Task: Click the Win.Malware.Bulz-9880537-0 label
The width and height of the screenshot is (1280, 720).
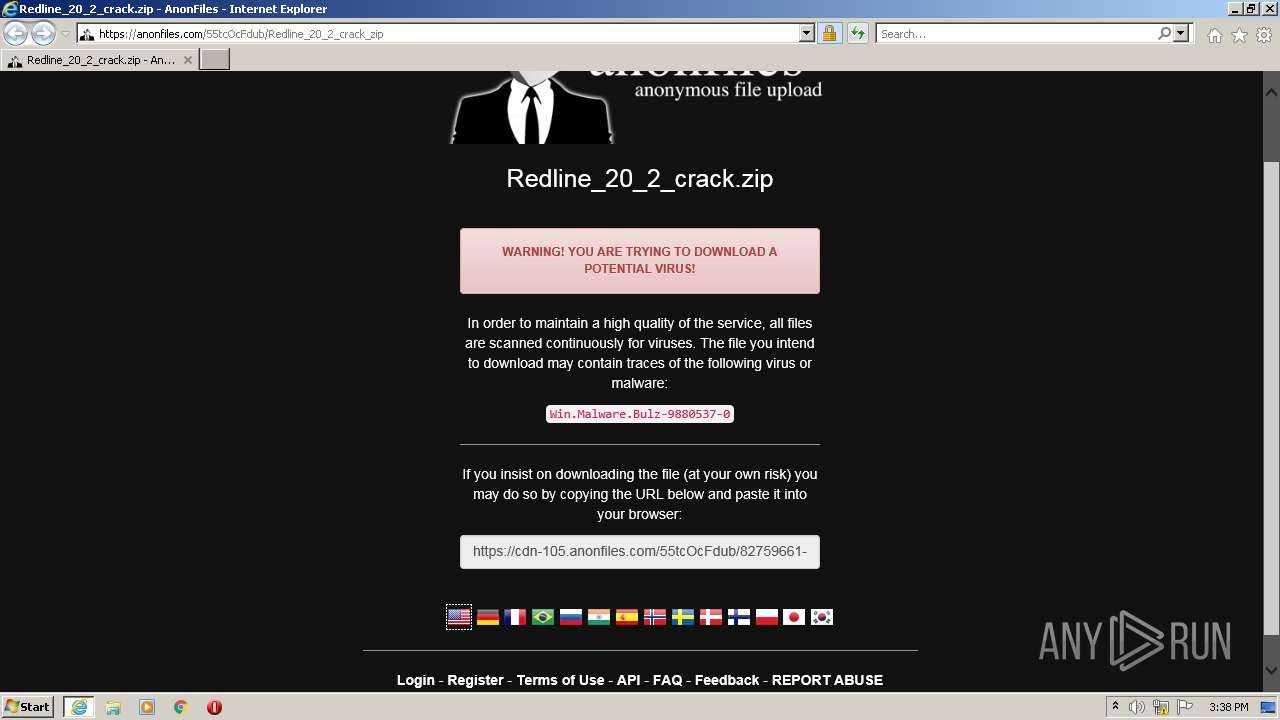Action: pyautogui.click(x=640, y=414)
